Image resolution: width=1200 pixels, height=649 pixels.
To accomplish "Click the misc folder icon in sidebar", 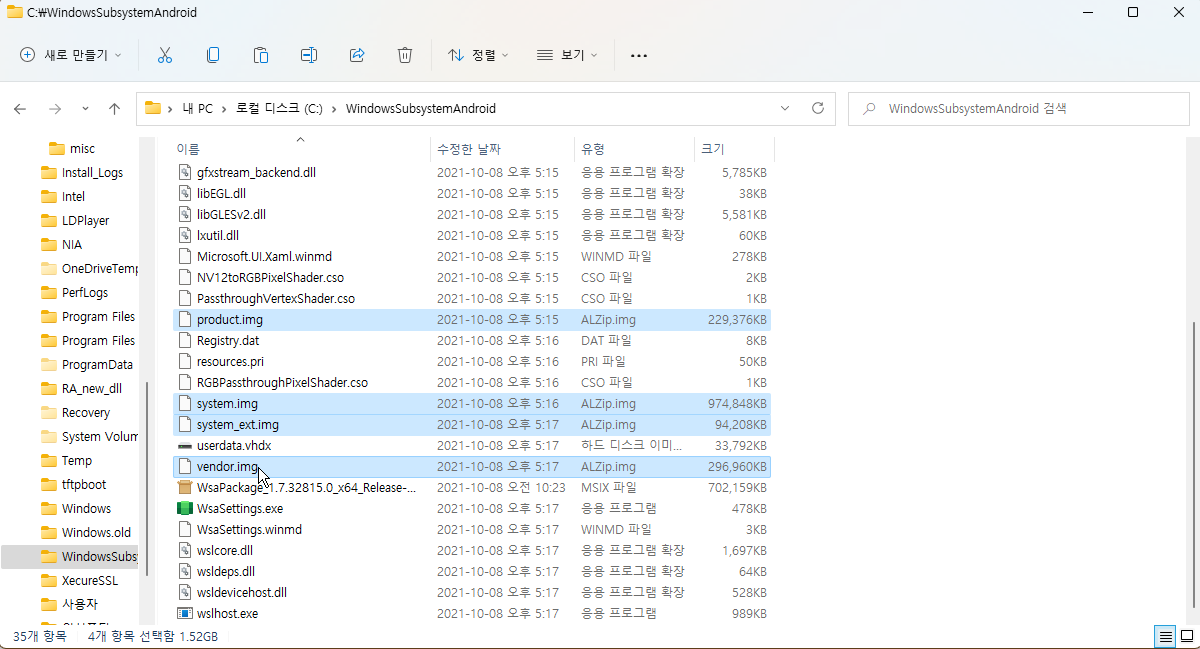I will (x=57, y=148).
